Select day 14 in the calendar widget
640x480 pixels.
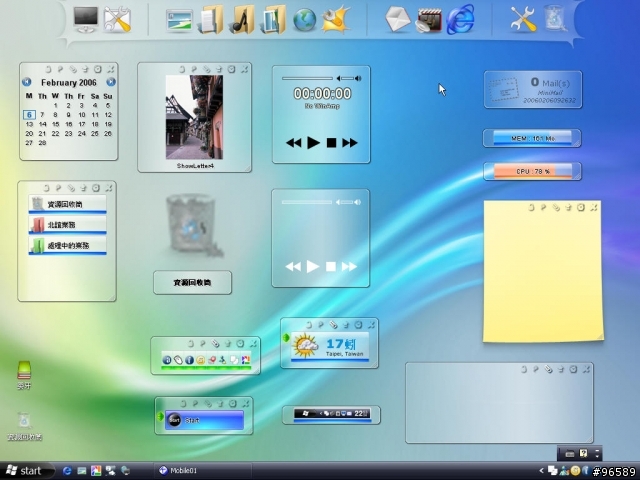coord(42,124)
